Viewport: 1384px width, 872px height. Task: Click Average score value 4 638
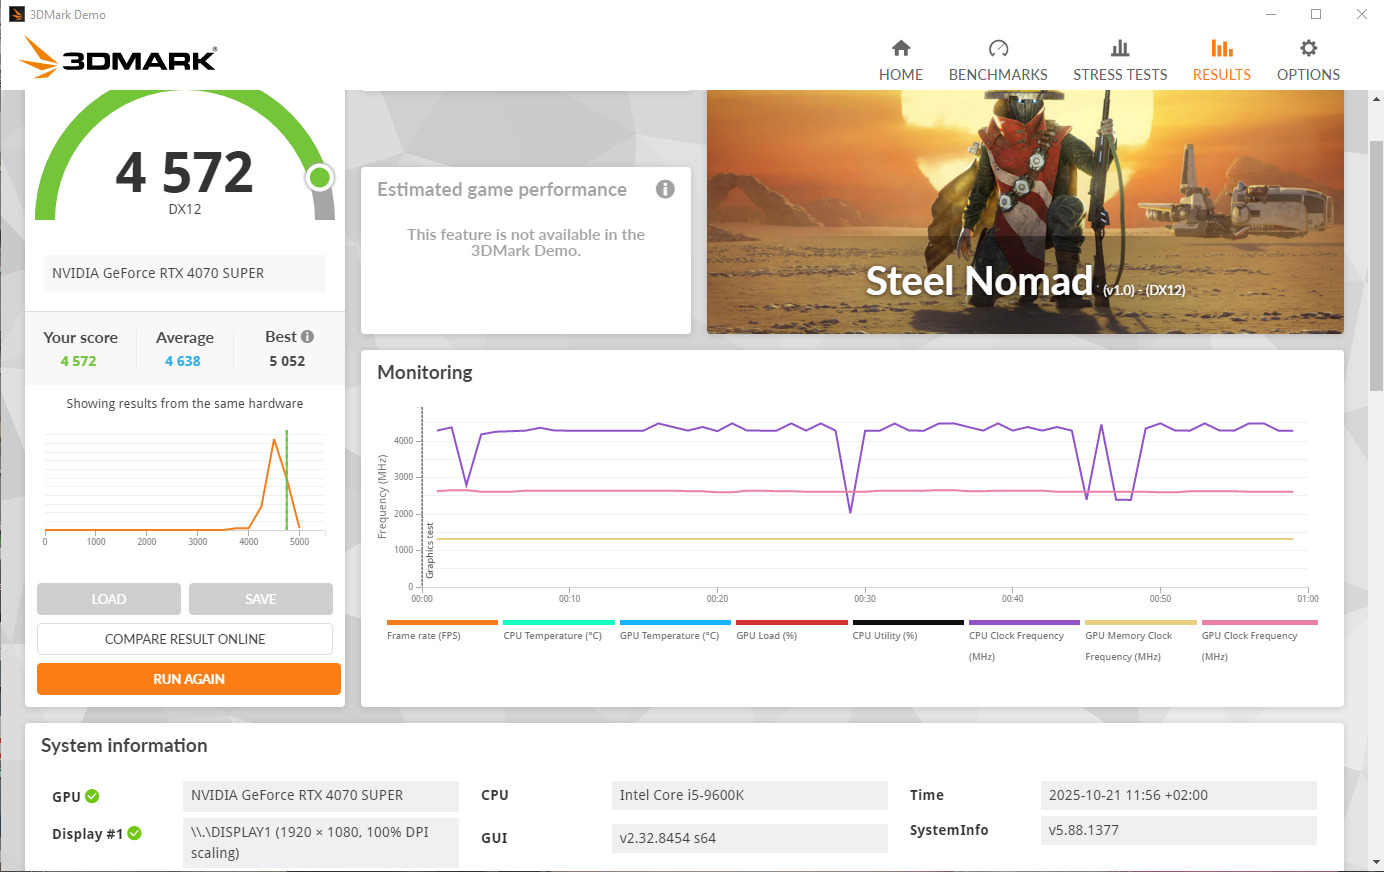[183, 361]
